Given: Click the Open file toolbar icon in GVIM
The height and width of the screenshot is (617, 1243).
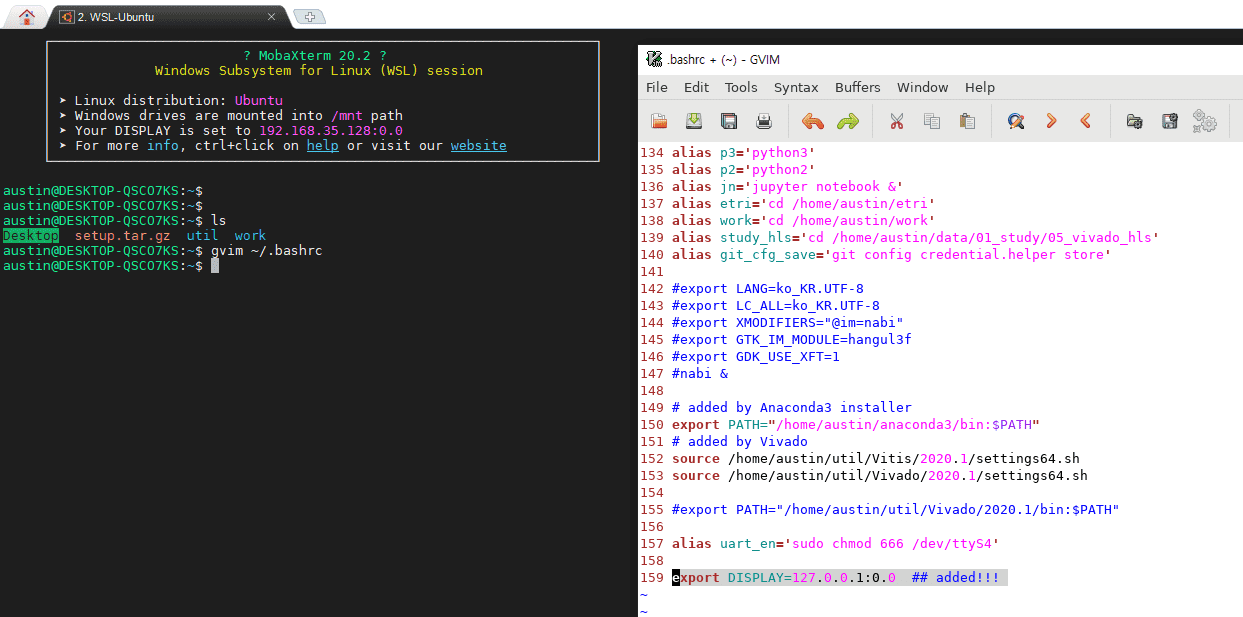Looking at the screenshot, I should pyautogui.click(x=659, y=121).
